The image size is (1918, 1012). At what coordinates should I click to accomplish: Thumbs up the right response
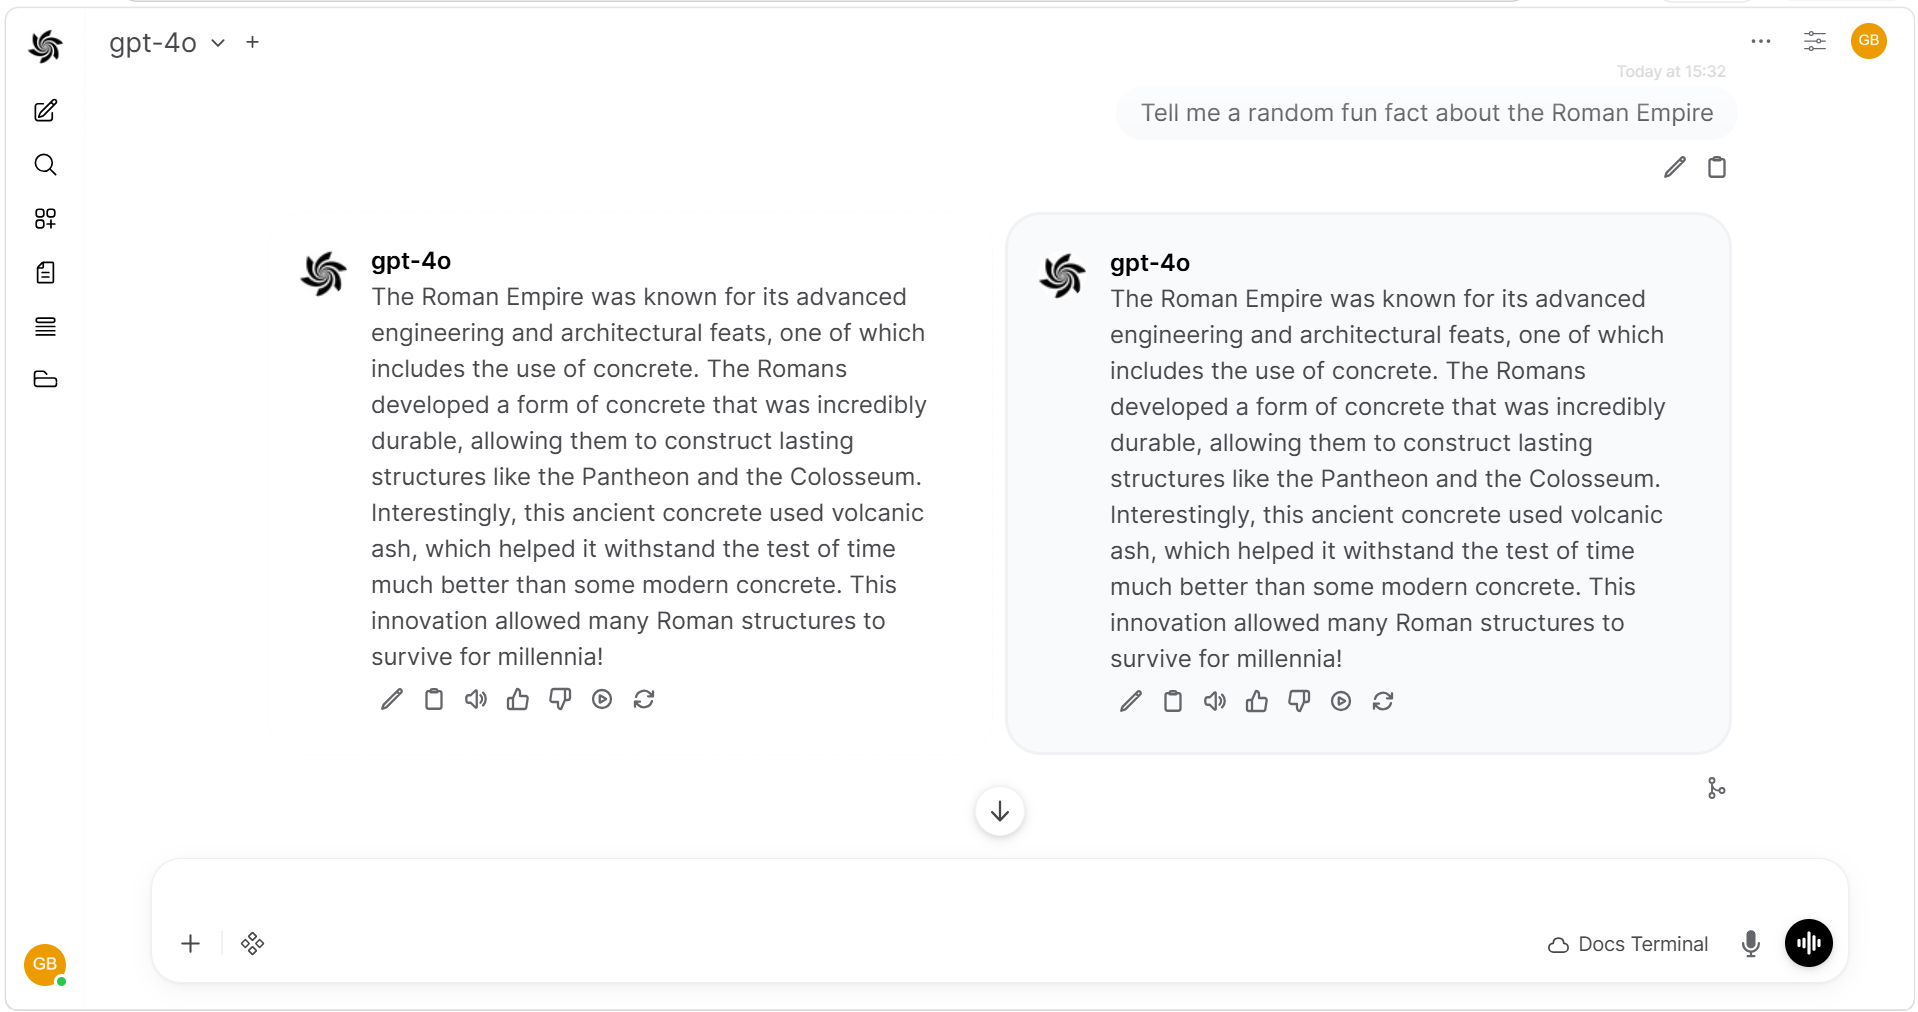(x=1257, y=701)
